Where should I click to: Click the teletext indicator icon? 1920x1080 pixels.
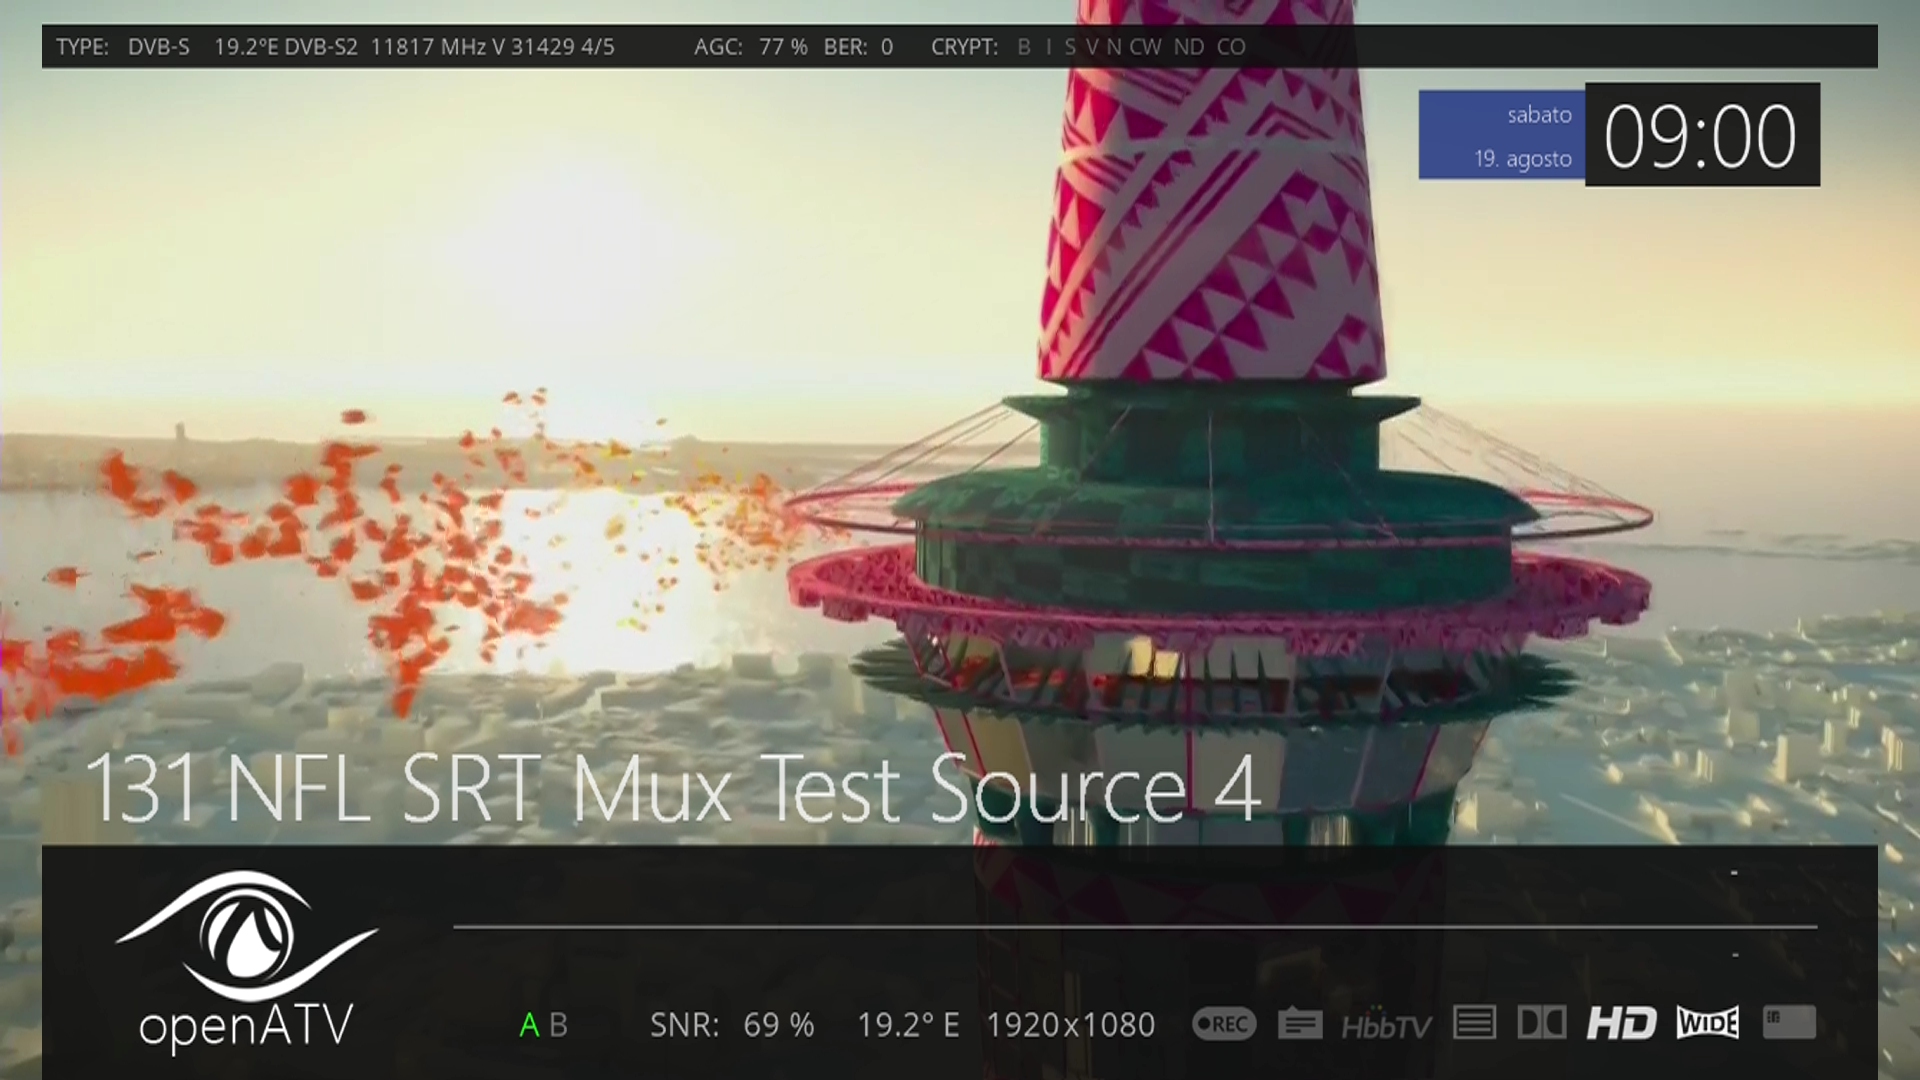point(1474,1023)
